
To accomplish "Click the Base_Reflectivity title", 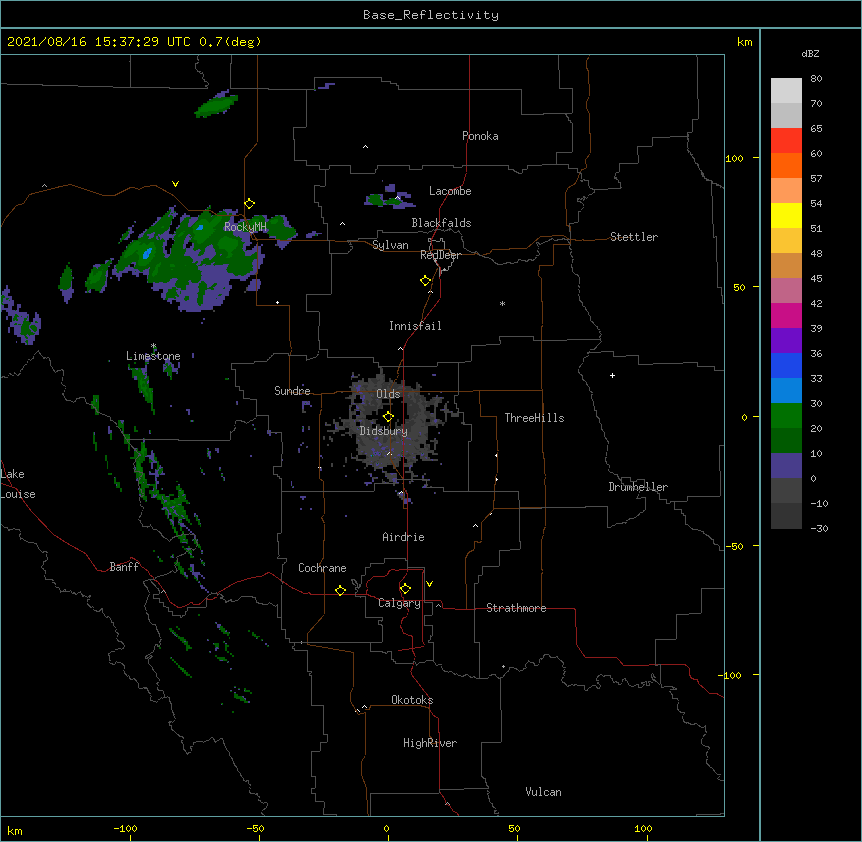I will coord(431,15).
